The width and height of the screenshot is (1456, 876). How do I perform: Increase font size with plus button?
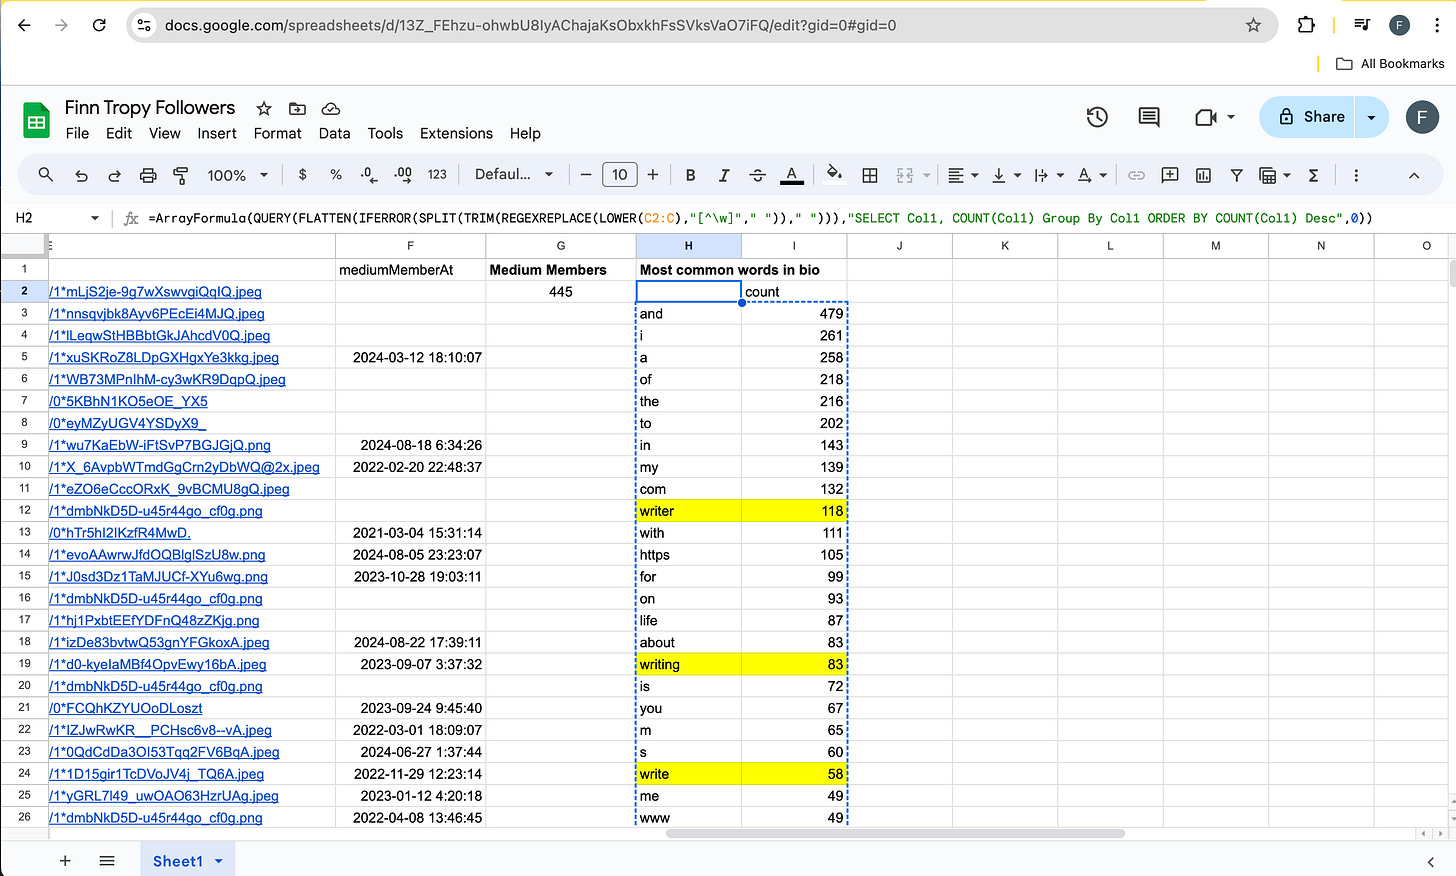coord(653,175)
